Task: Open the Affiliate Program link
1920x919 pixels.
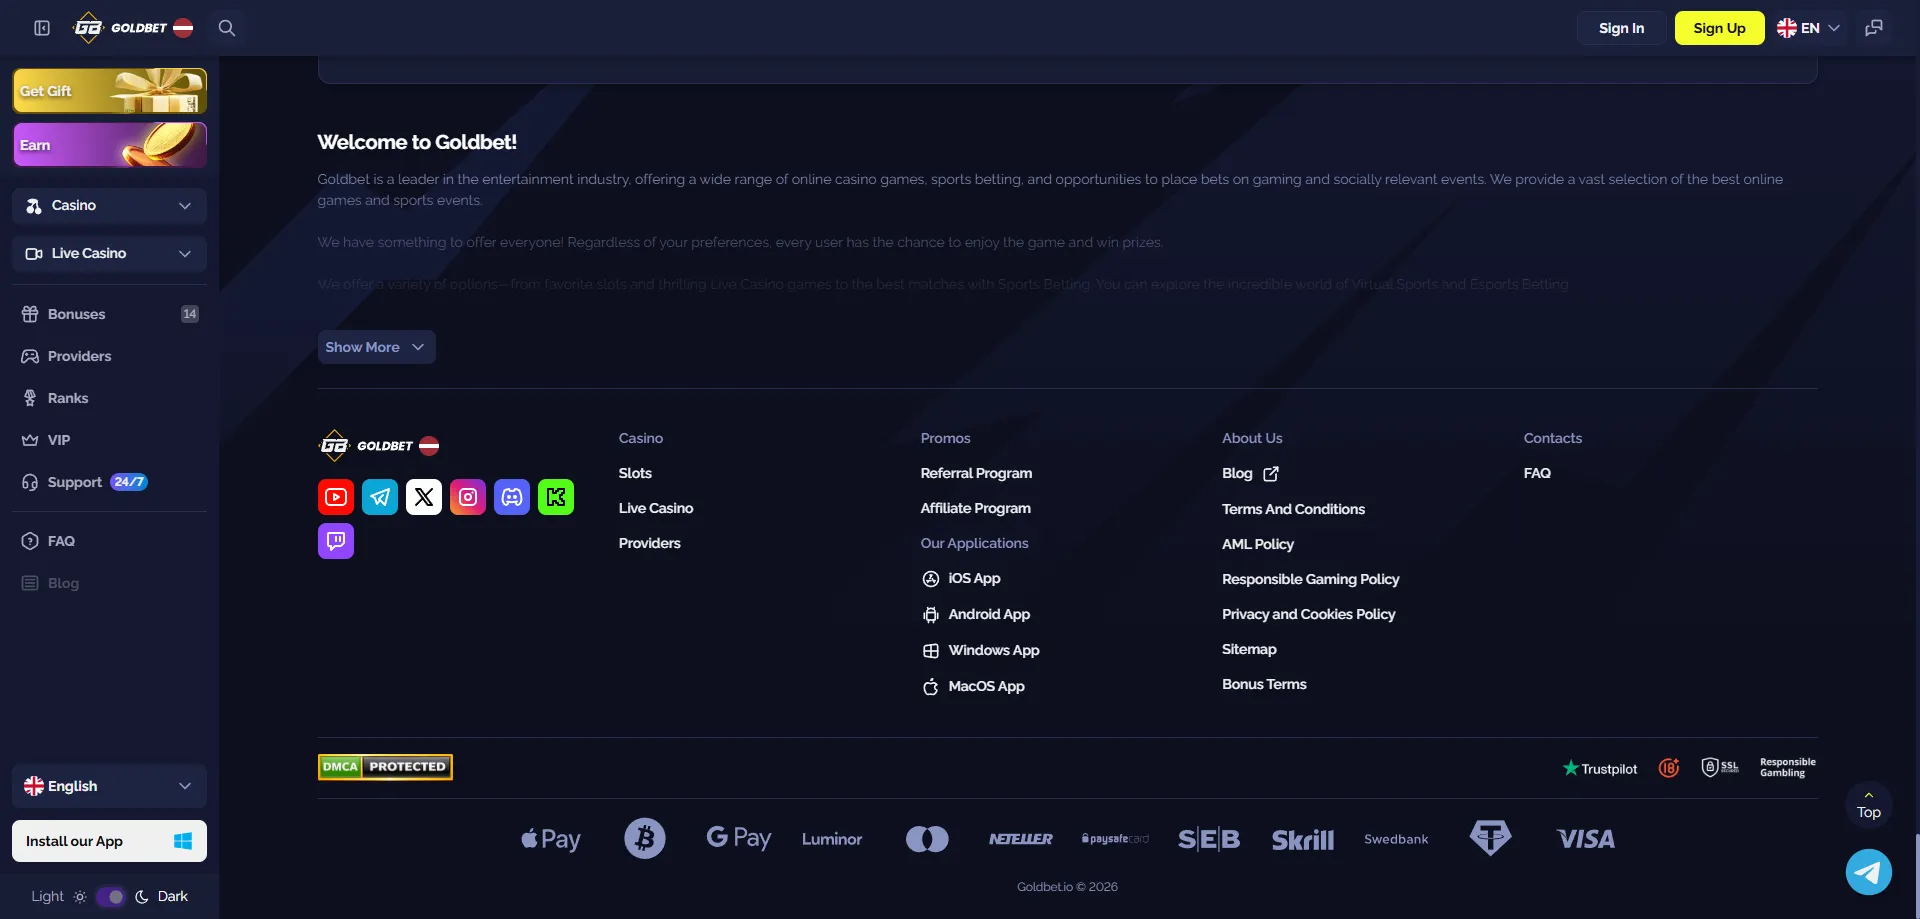Action: coord(975,508)
